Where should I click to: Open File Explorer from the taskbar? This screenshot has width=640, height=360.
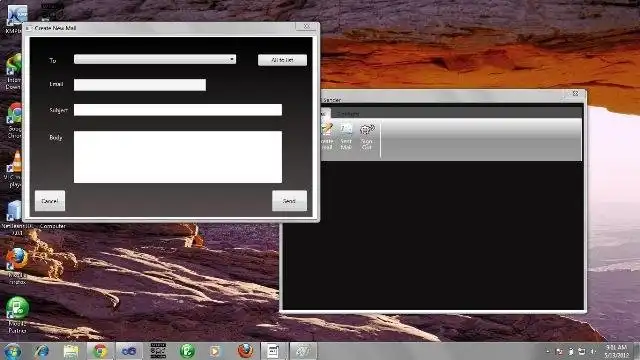click(x=71, y=351)
